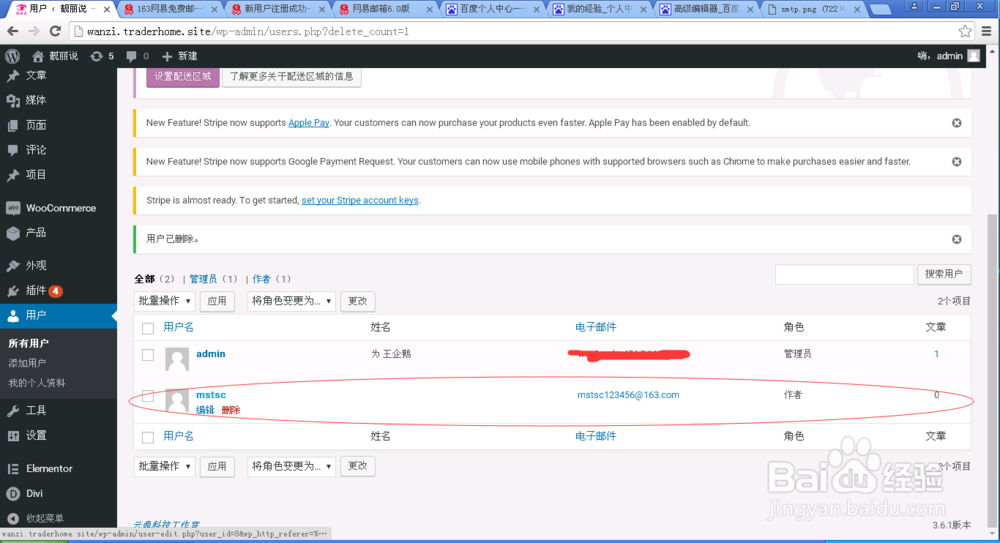Click the user search input field

[844, 274]
